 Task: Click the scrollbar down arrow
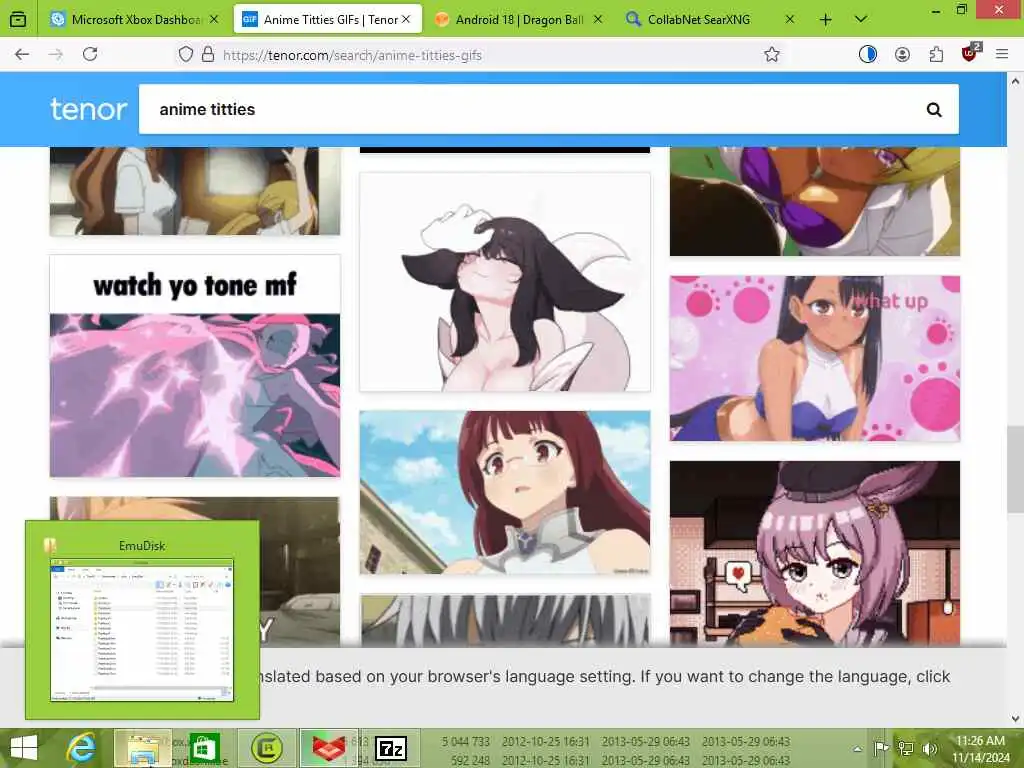pyautogui.click(x=1016, y=719)
